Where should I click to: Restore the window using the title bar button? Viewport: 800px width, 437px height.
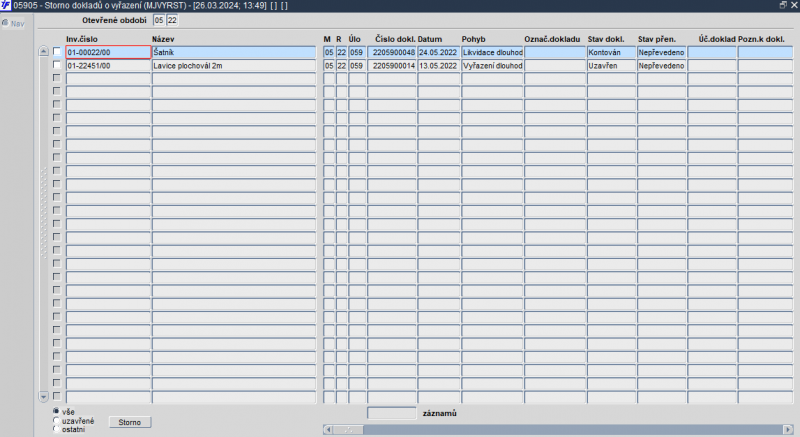pyautogui.click(x=783, y=5)
